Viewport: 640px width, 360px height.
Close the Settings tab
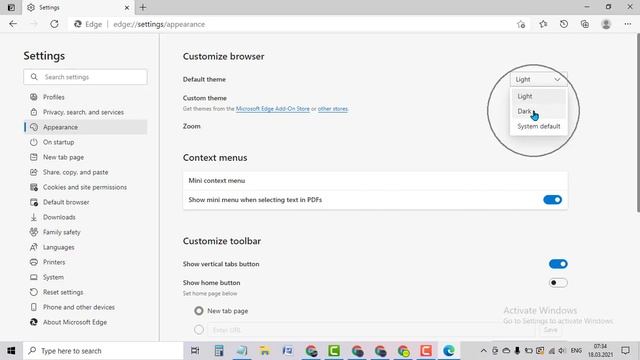point(127,7)
